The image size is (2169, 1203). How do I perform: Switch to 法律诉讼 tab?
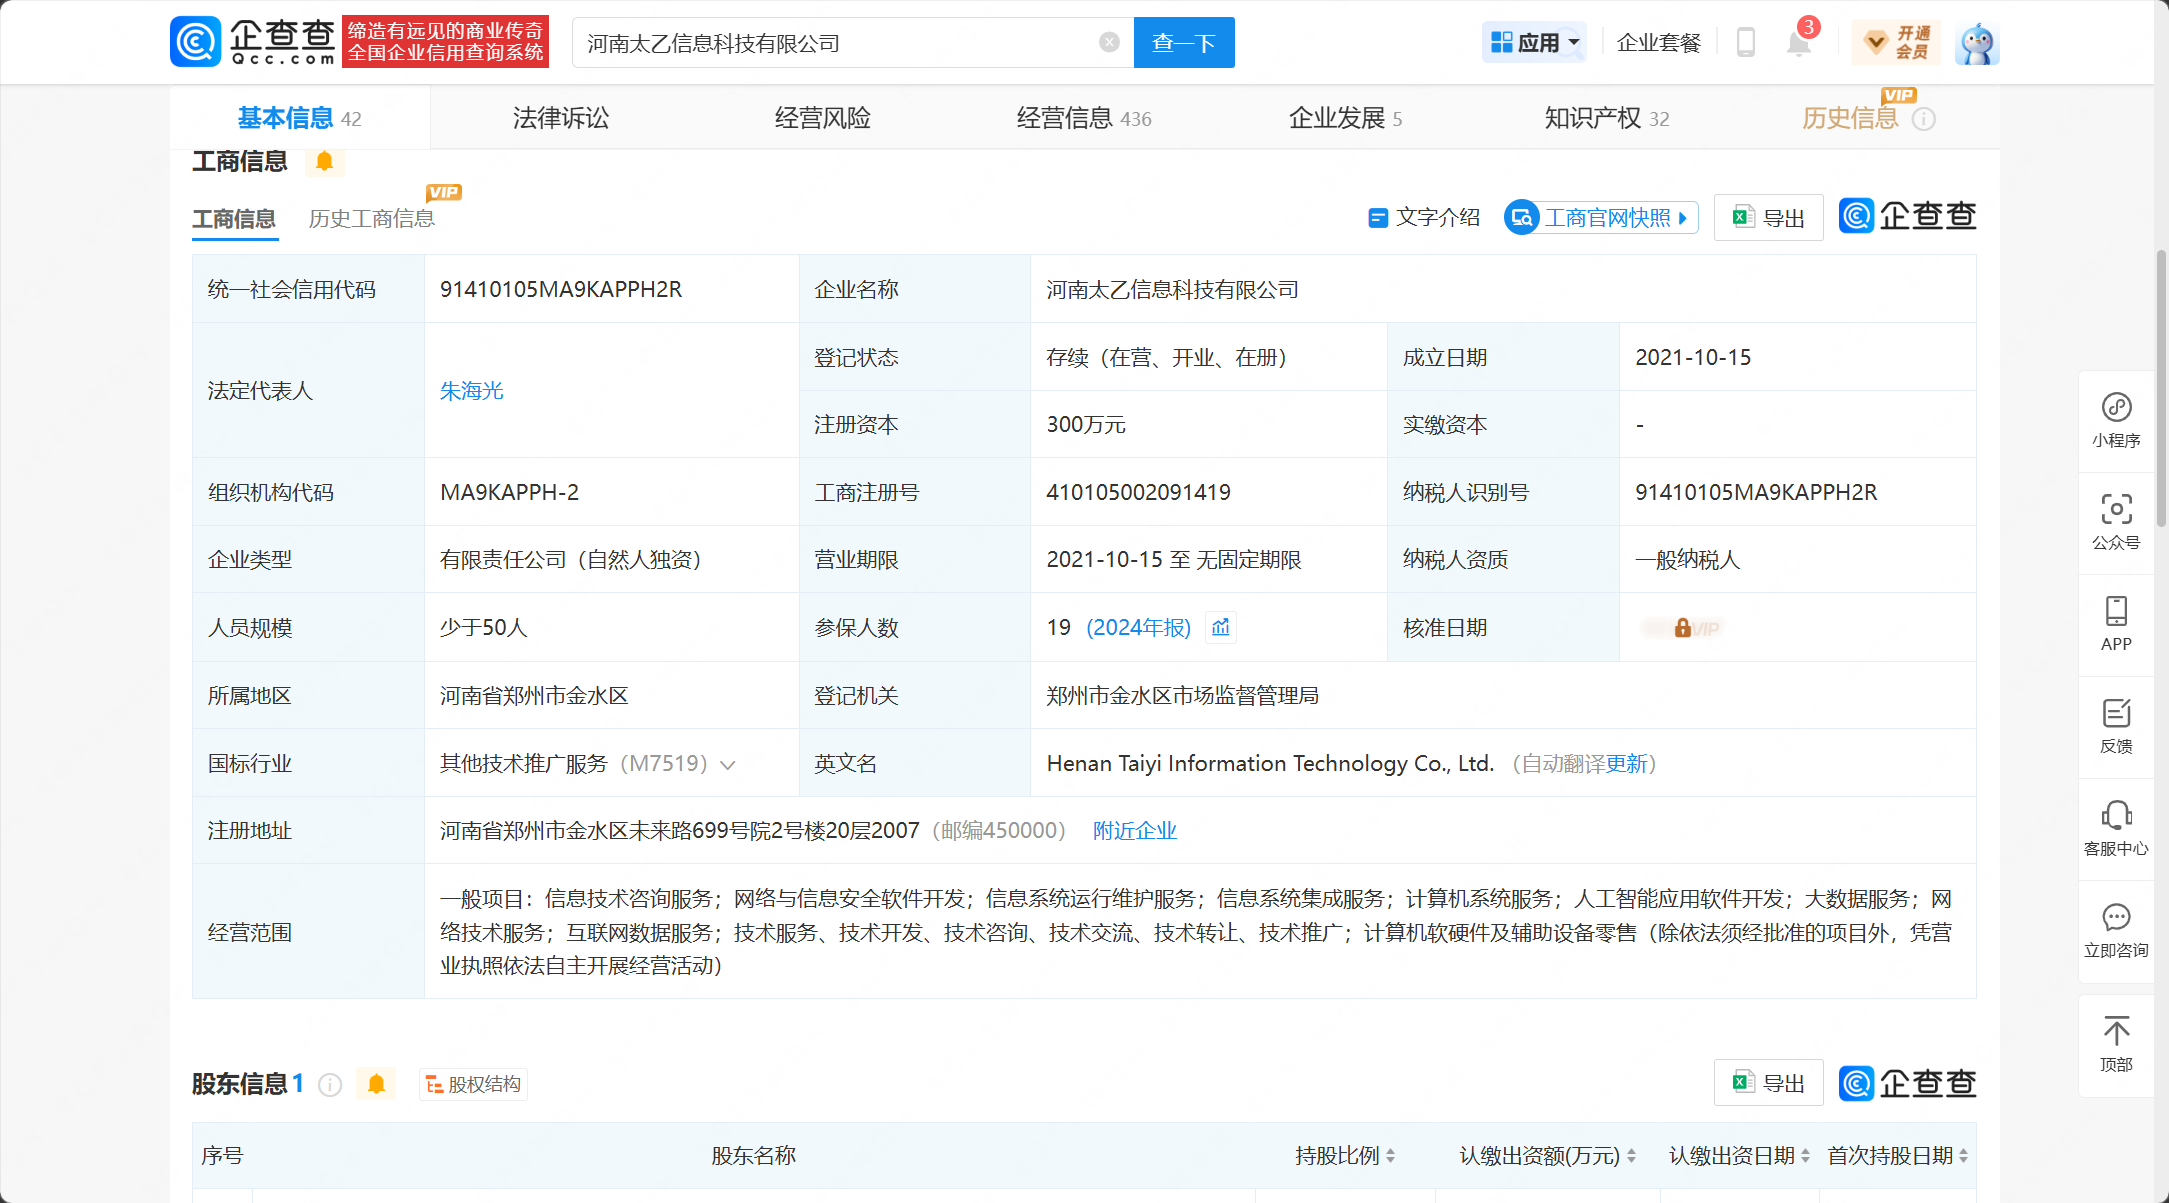pos(561,118)
